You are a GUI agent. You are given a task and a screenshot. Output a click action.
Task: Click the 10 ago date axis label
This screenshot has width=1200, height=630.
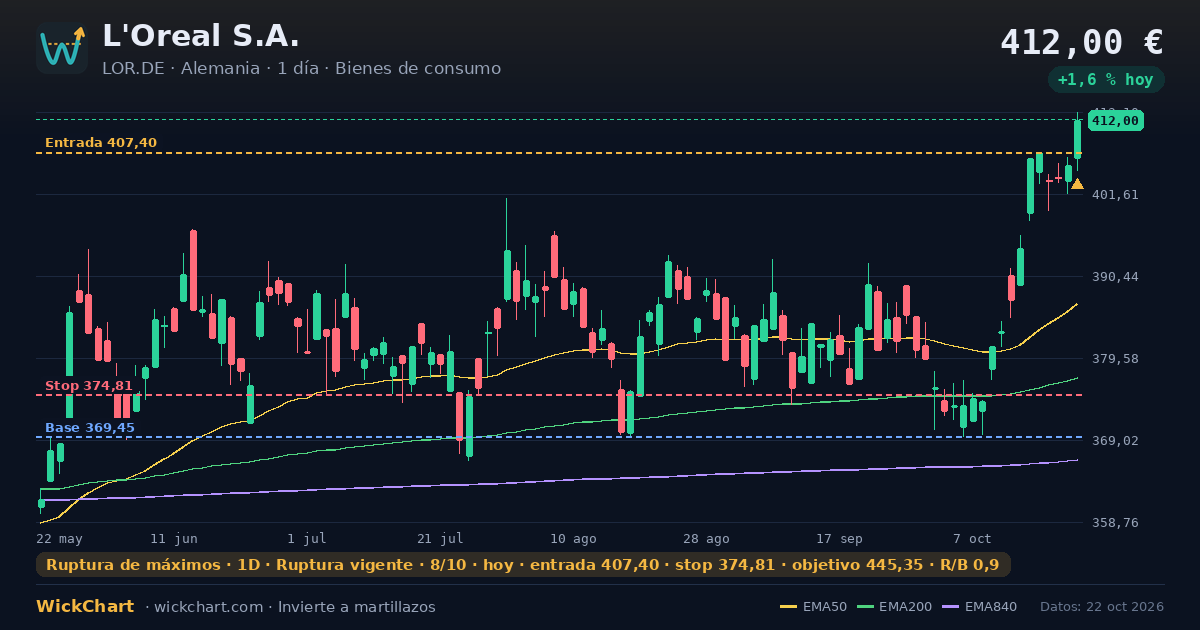[x=574, y=539]
